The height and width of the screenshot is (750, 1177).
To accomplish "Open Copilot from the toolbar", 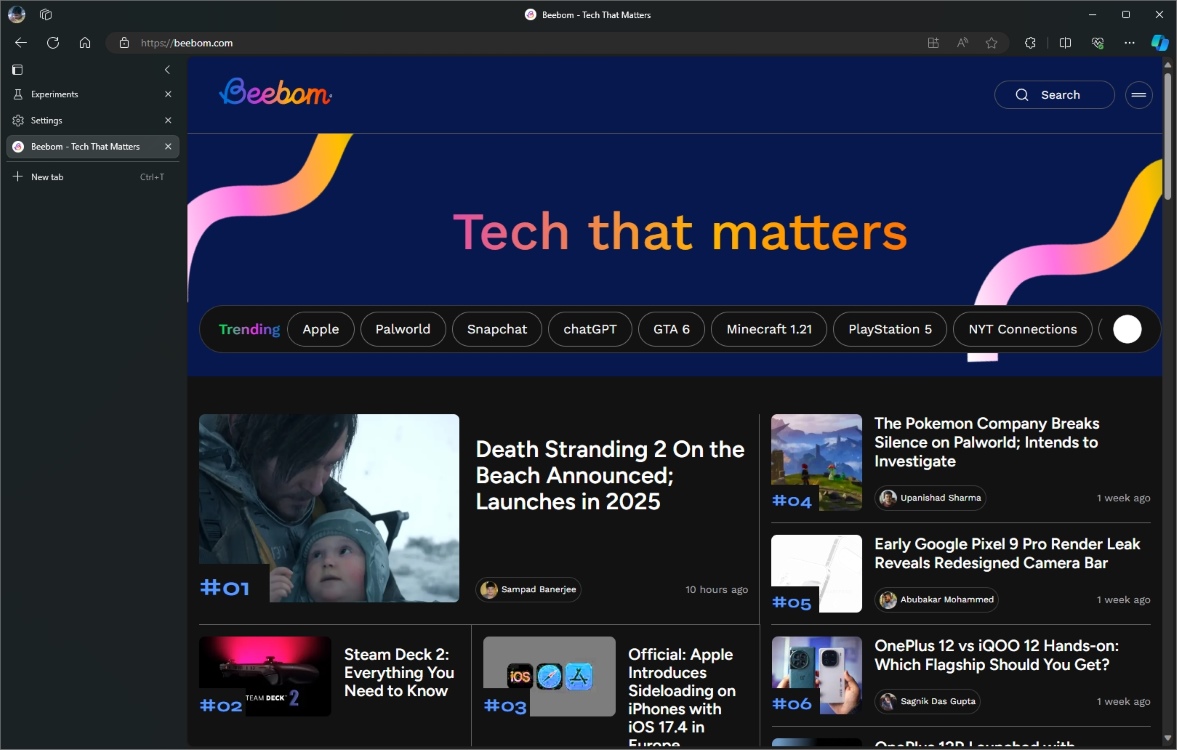I will tap(1159, 43).
